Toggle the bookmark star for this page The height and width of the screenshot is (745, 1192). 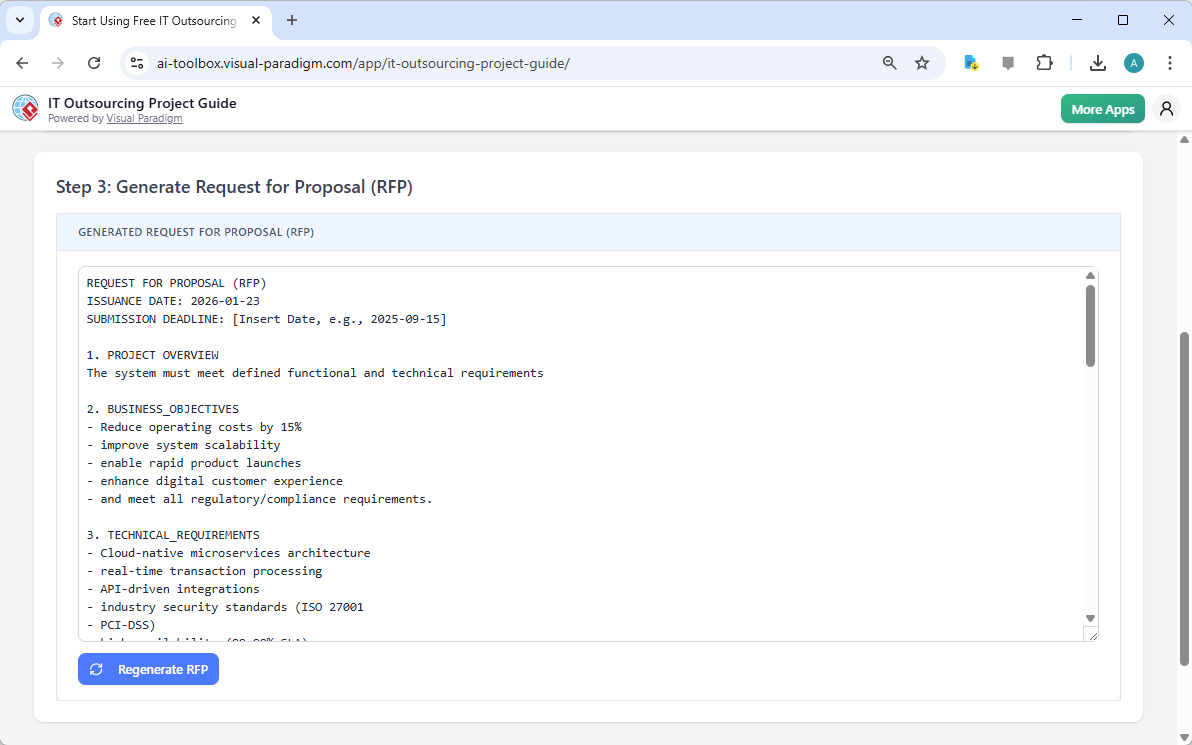pyautogui.click(x=921, y=62)
